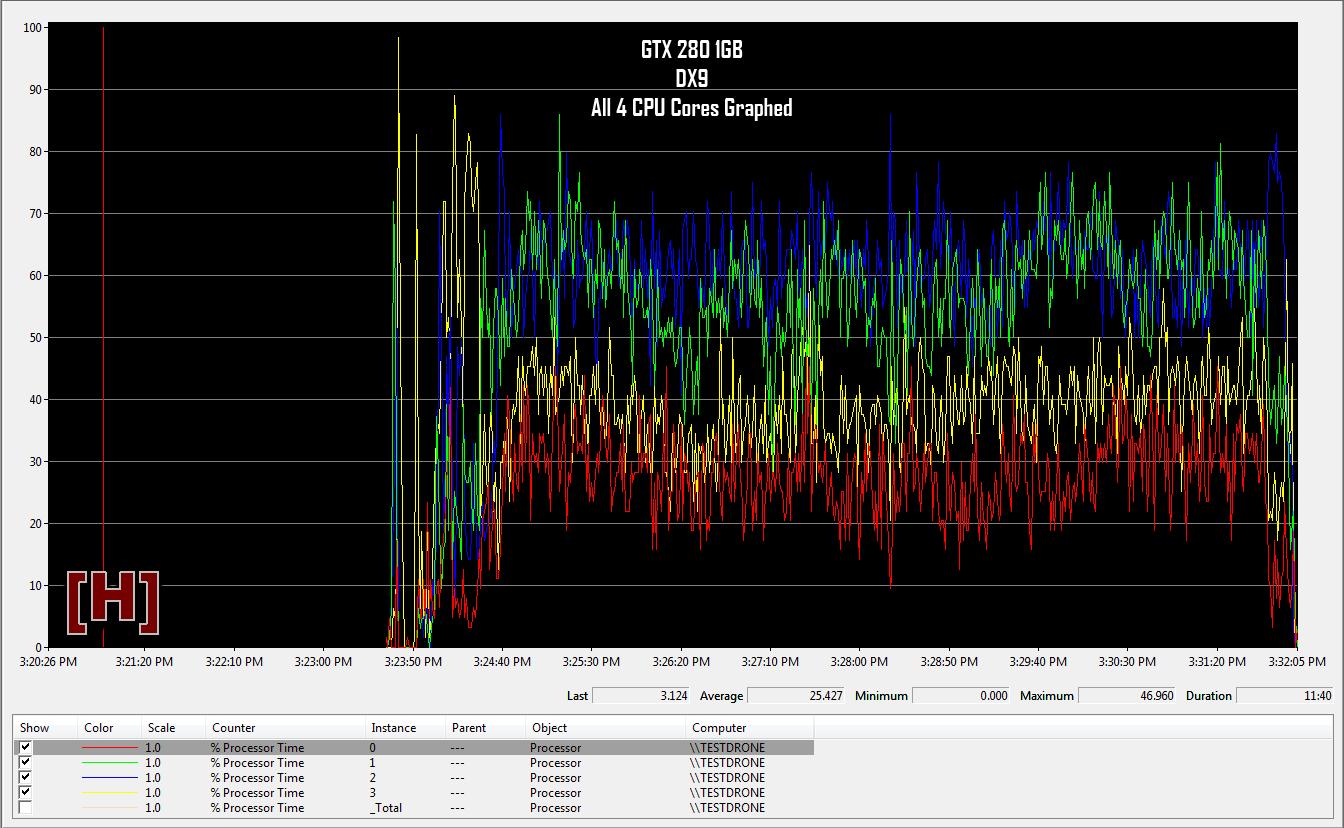The width and height of the screenshot is (1344, 828).
Task: Click \\TESTDRONE in the instance 0 row
Action: (728, 747)
